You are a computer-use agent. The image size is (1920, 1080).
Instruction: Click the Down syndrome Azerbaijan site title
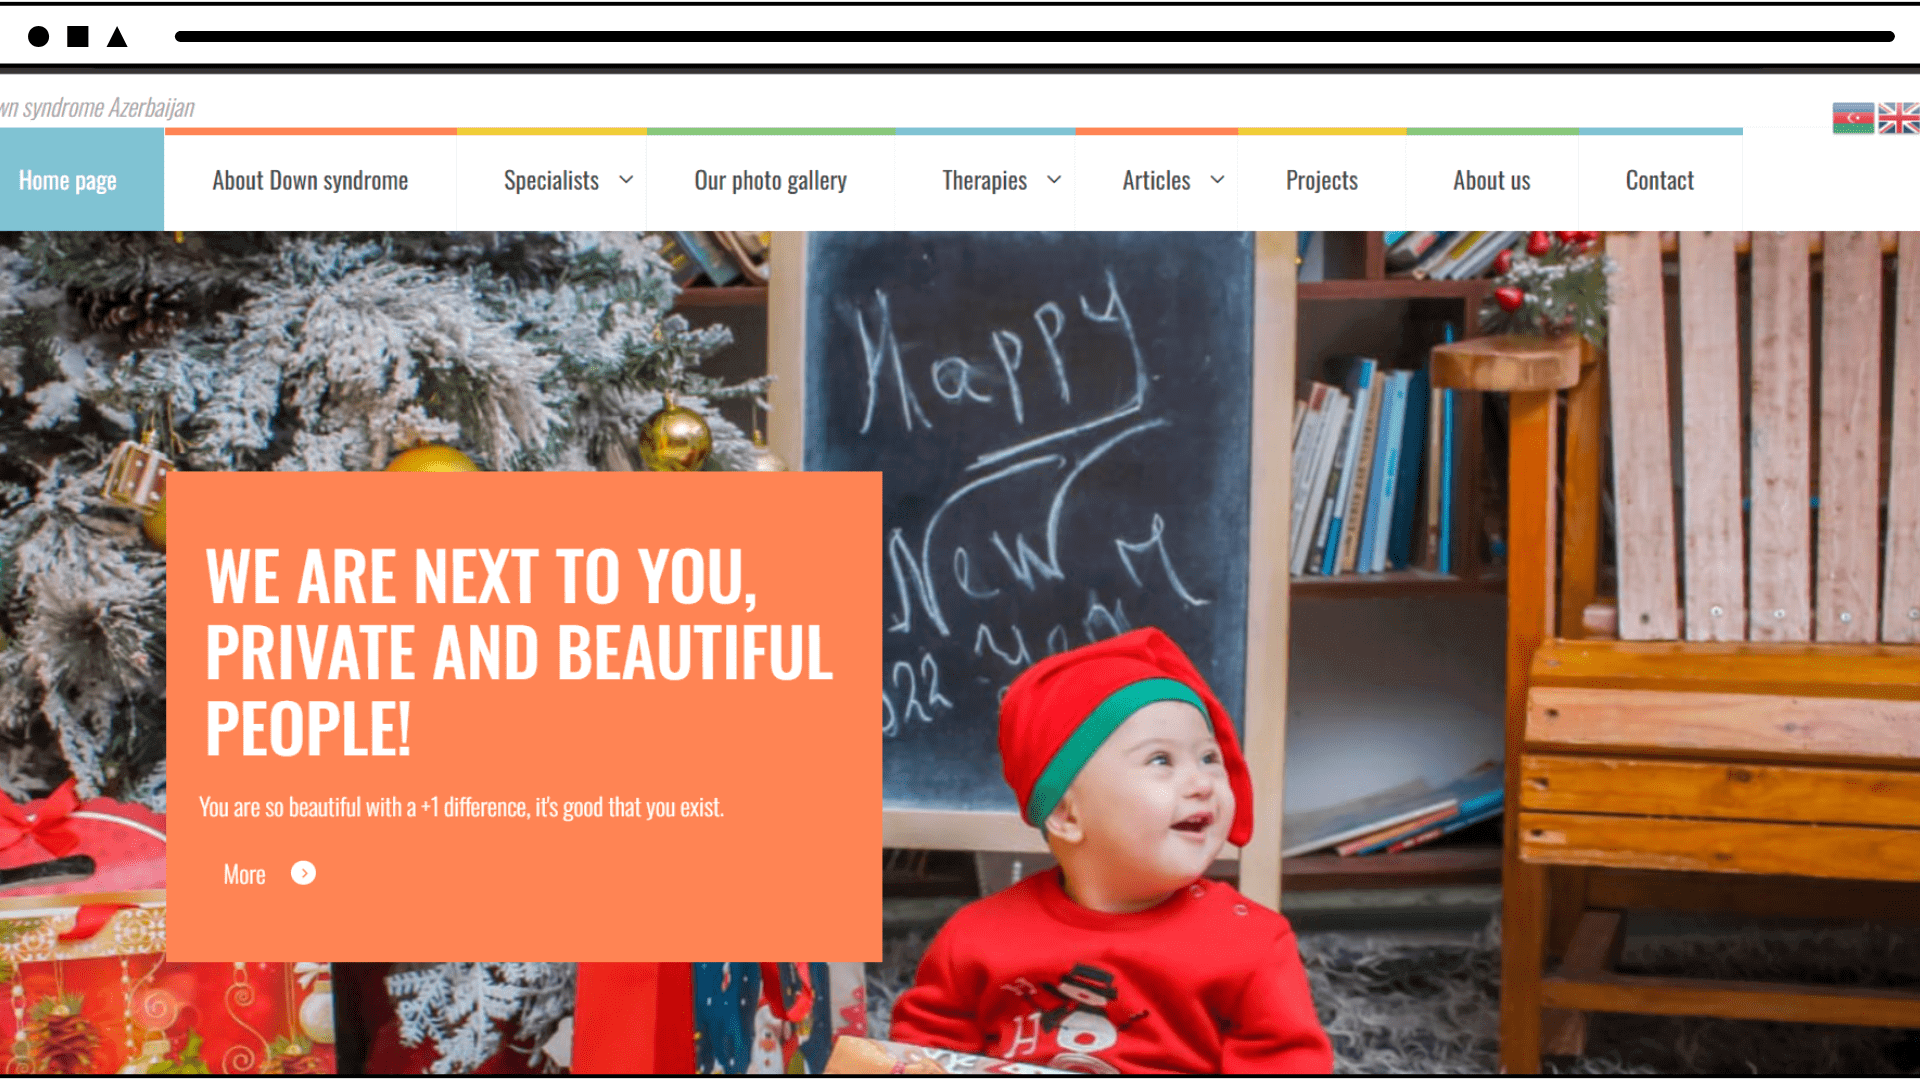click(x=97, y=108)
